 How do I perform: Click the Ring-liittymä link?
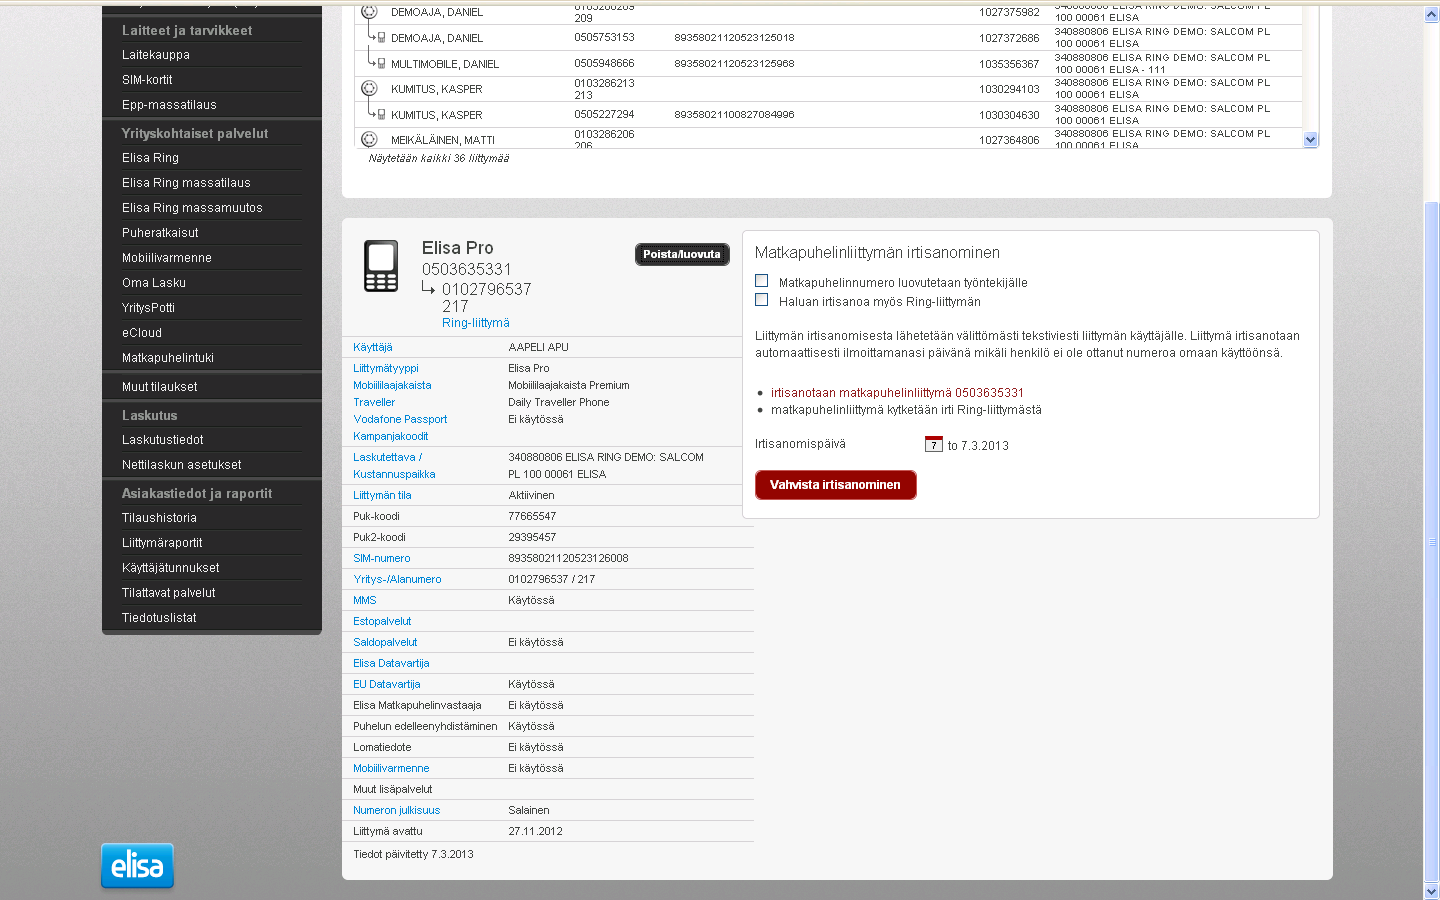click(476, 323)
